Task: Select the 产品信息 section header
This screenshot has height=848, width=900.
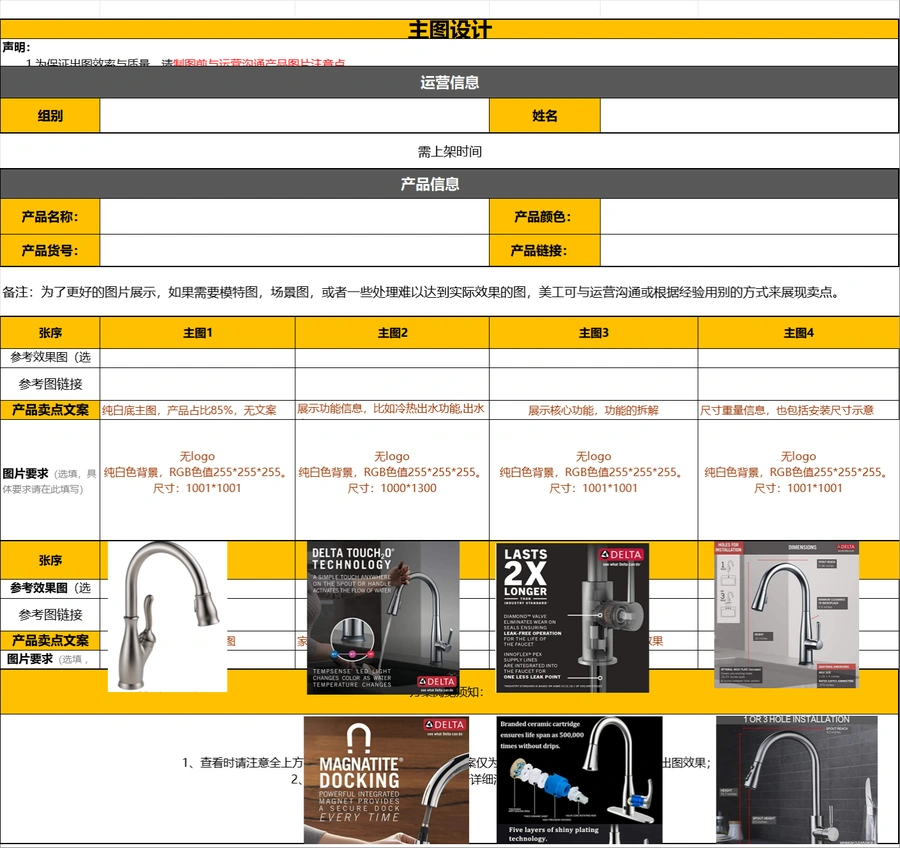Action: point(449,184)
